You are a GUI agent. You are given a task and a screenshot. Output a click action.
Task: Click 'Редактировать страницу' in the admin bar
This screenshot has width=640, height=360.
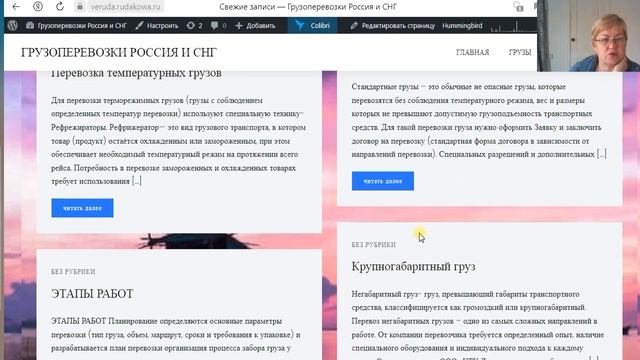click(x=398, y=25)
